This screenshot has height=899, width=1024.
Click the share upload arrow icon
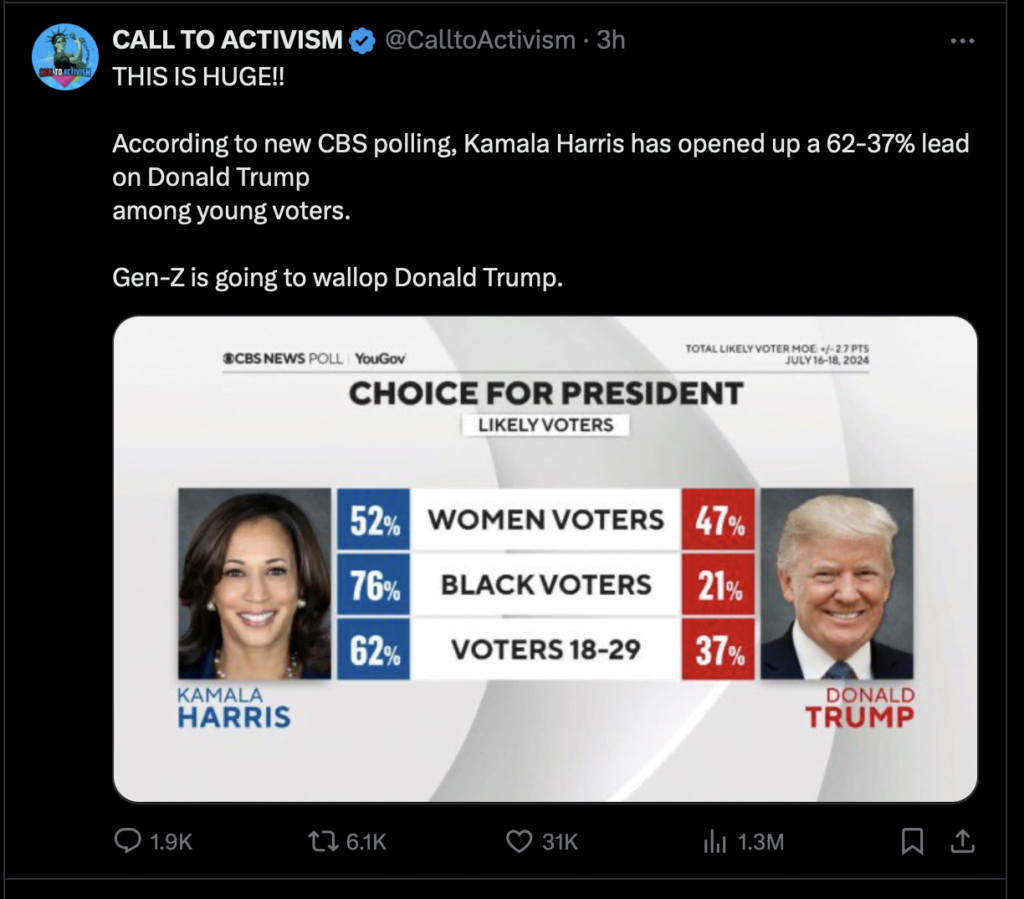click(x=961, y=842)
